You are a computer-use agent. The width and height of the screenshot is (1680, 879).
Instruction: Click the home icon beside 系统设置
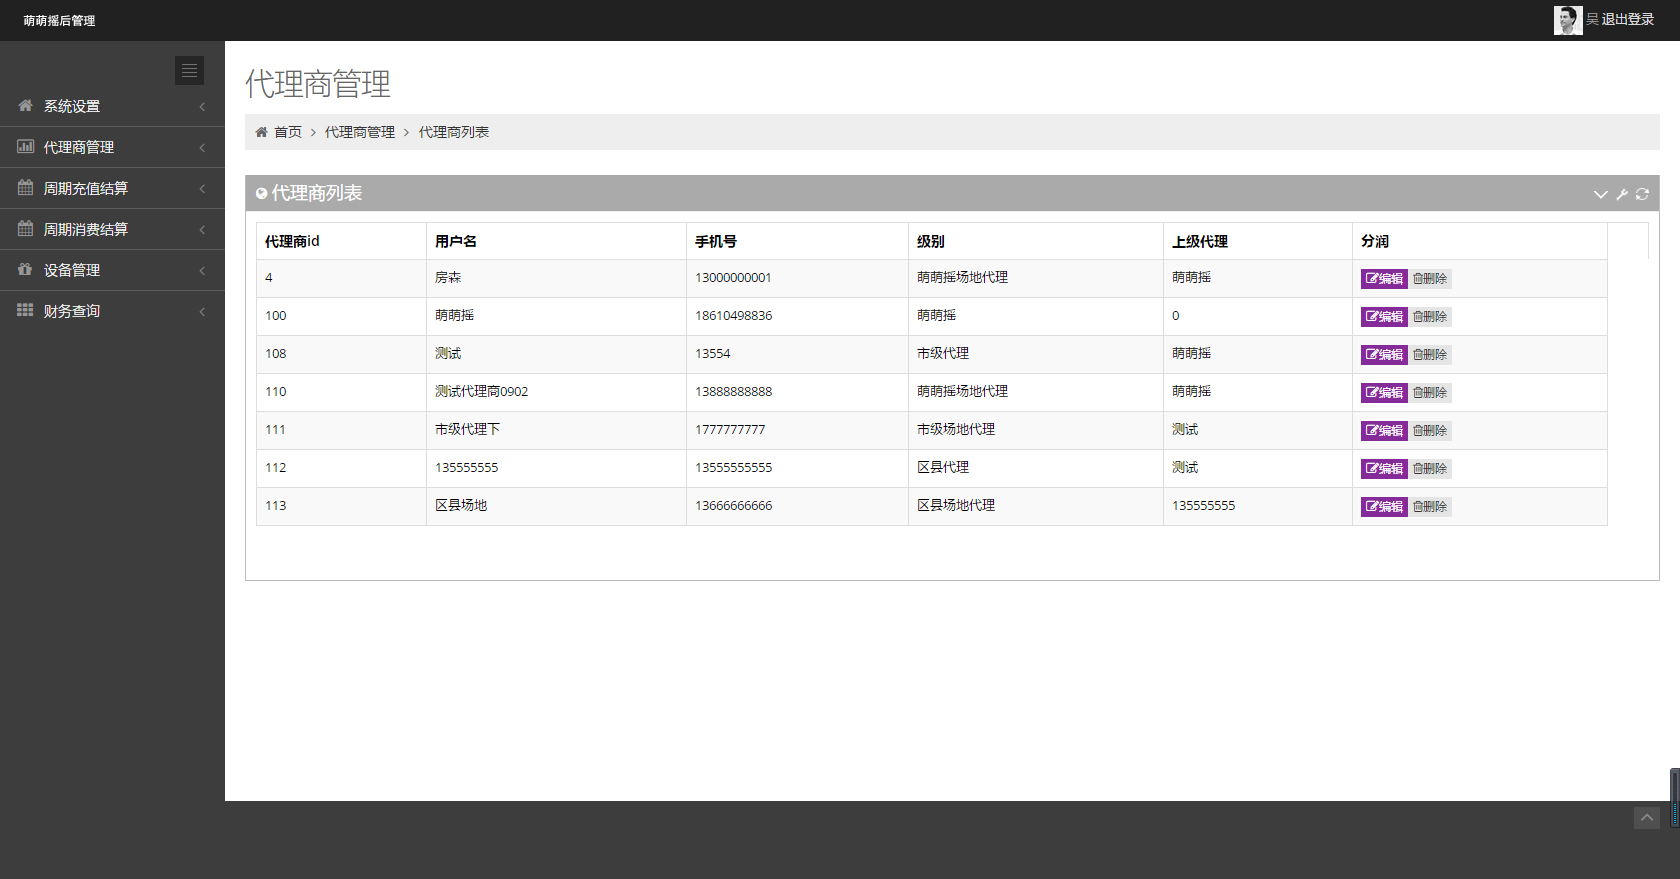(x=25, y=105)
